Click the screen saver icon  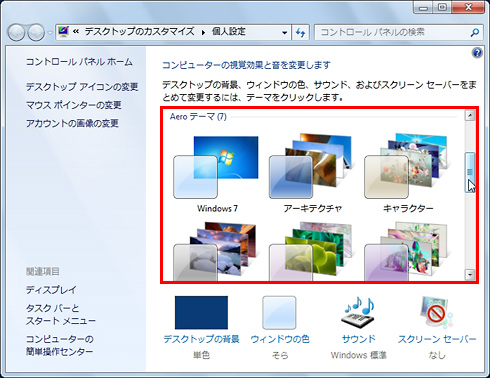(437, 313)
